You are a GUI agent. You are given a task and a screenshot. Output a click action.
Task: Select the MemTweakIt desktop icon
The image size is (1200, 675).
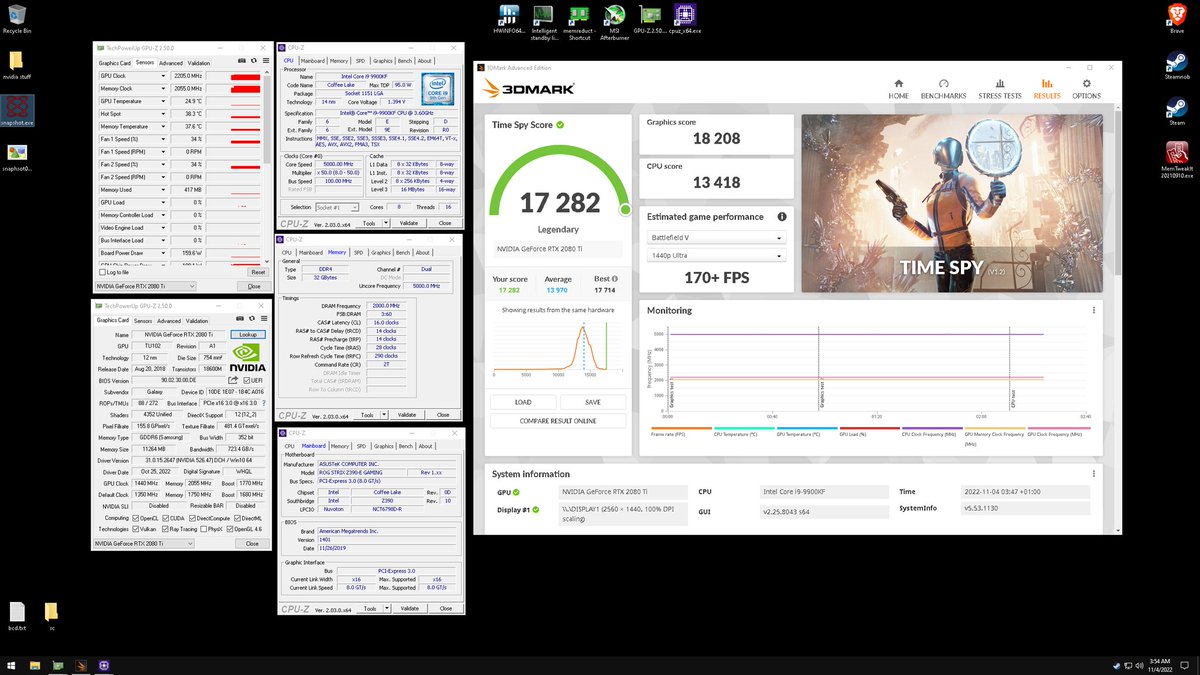click(x=1176, y=160)
